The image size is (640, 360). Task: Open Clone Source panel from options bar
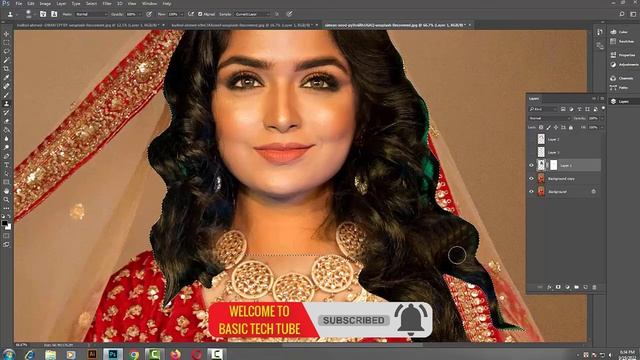point(54,14)
